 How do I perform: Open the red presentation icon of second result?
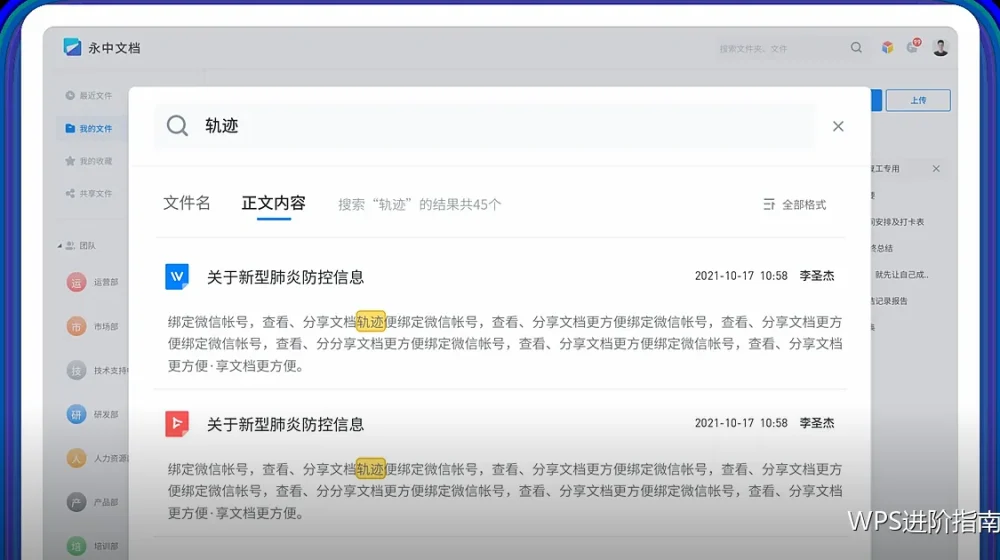[177, 424]
